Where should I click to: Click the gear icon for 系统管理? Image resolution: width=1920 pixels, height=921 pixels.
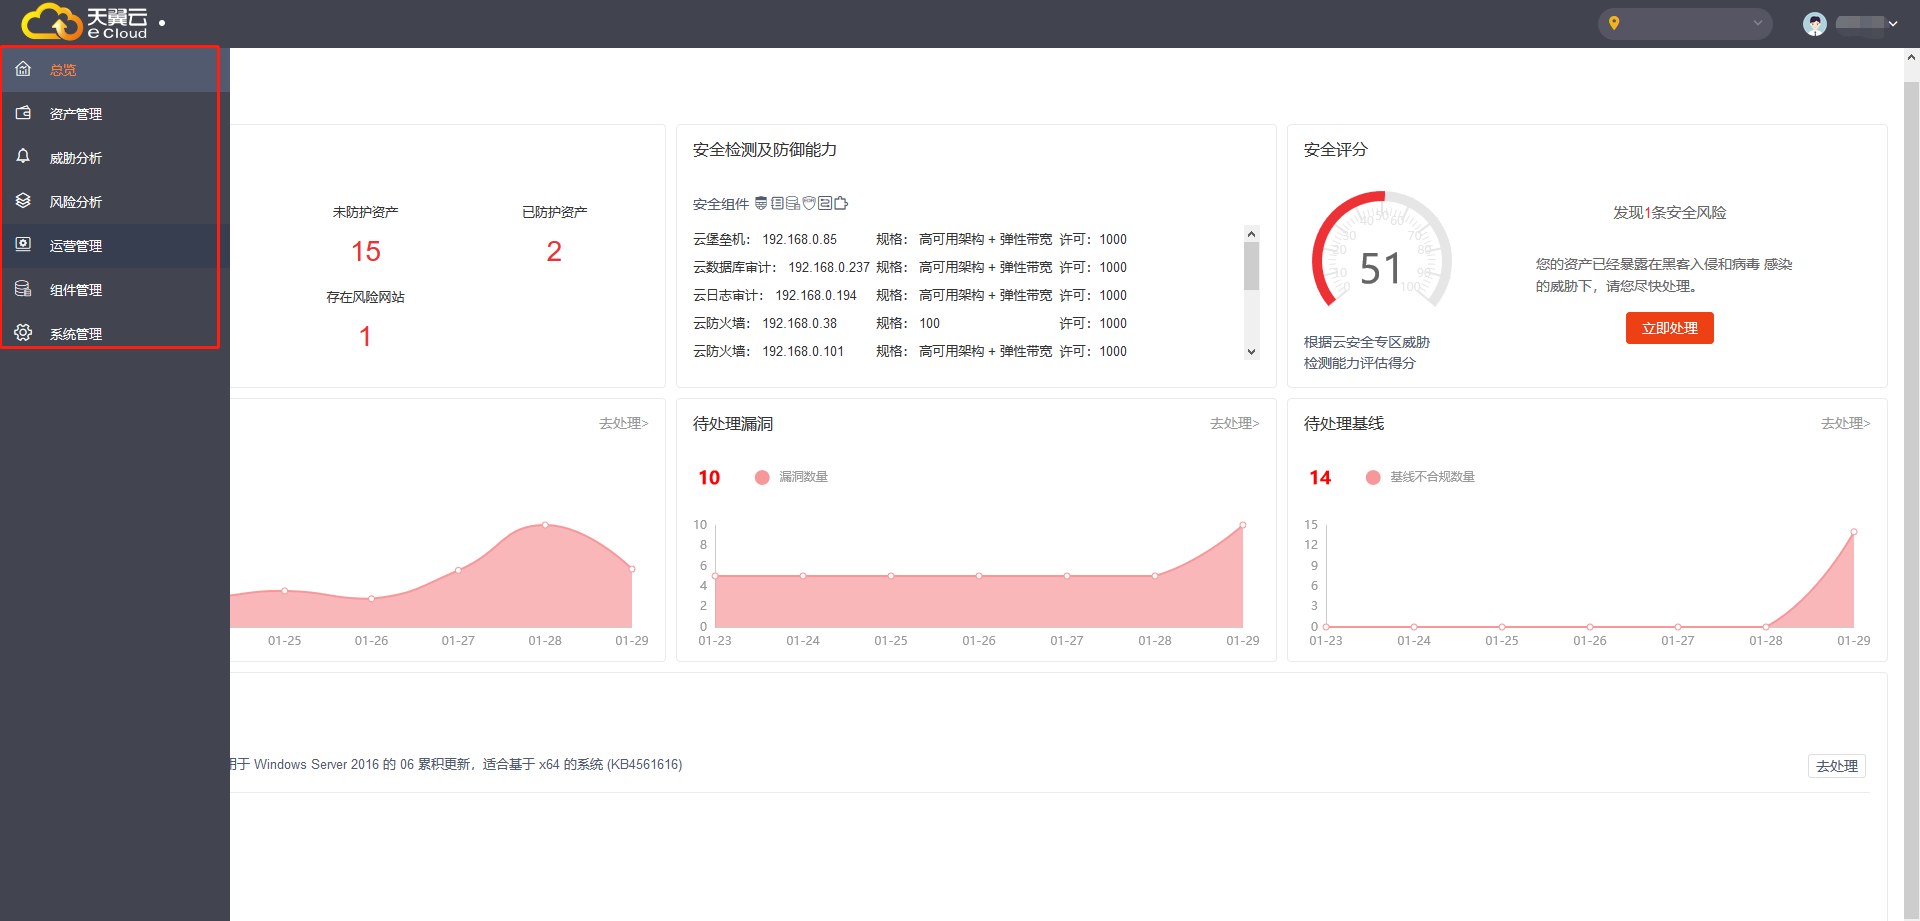tap(23, 333)
